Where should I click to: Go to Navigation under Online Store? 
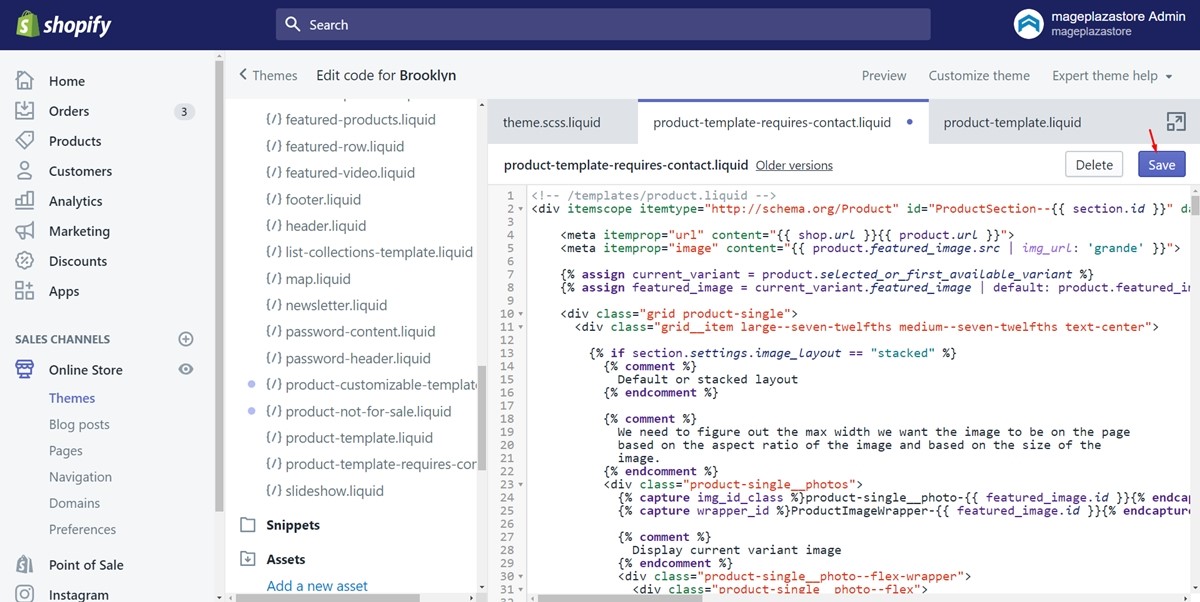(x=80, y=477)
